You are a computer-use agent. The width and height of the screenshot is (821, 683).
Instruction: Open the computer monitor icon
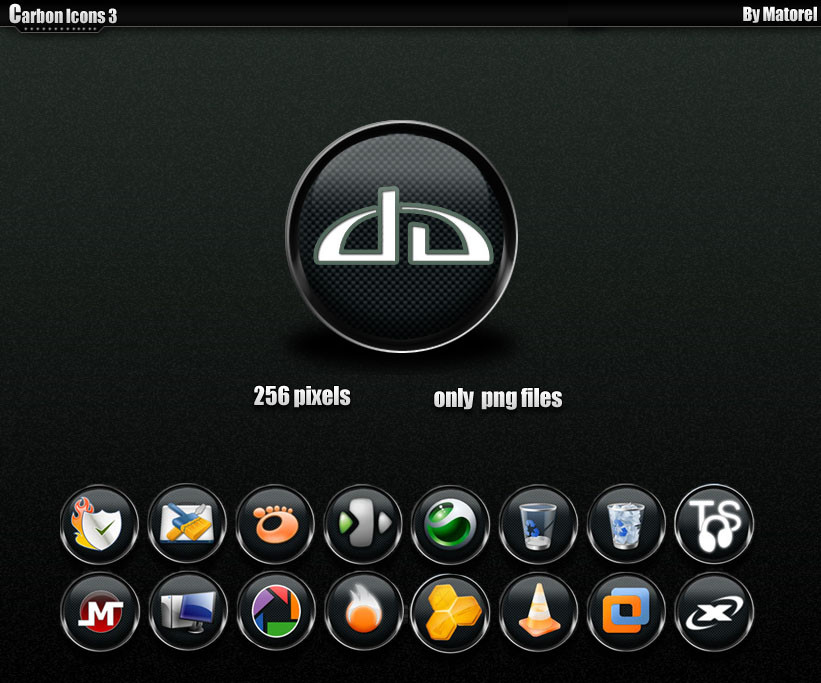coord(188,612)
